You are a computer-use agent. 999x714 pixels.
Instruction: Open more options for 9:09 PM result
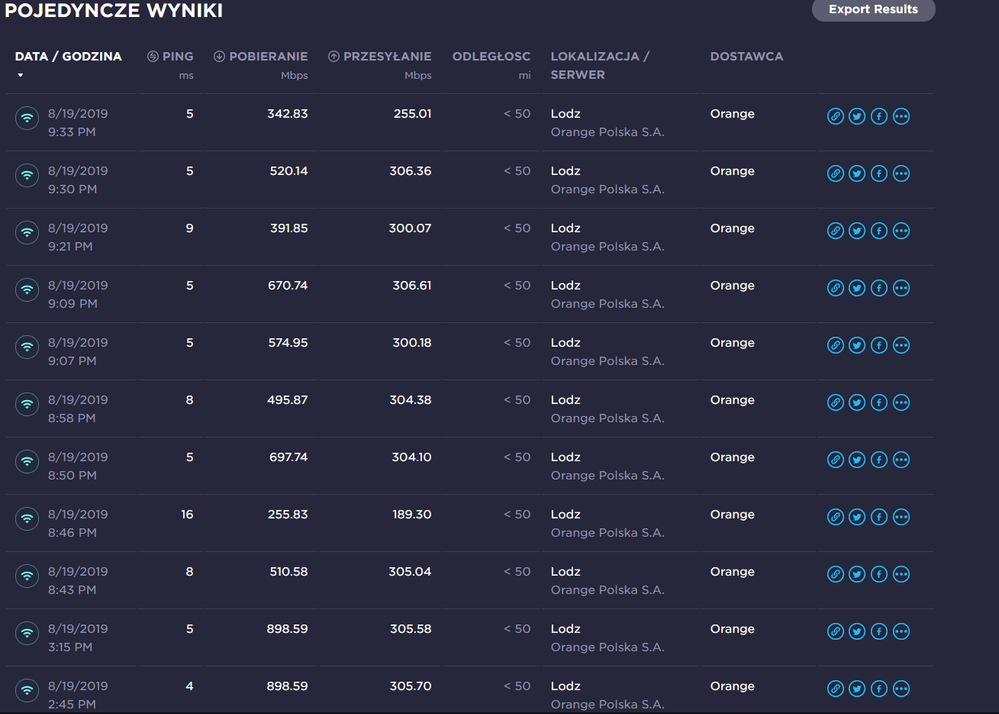point(901,288)
